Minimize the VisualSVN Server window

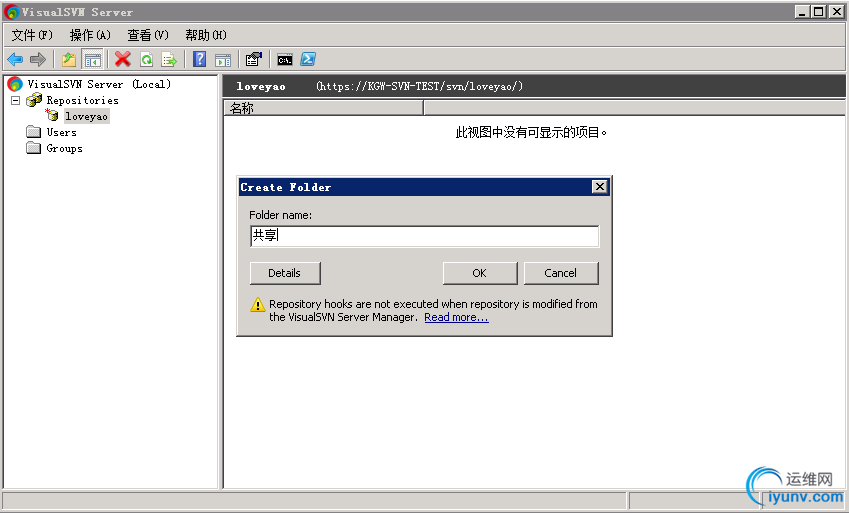click(802, 11)
